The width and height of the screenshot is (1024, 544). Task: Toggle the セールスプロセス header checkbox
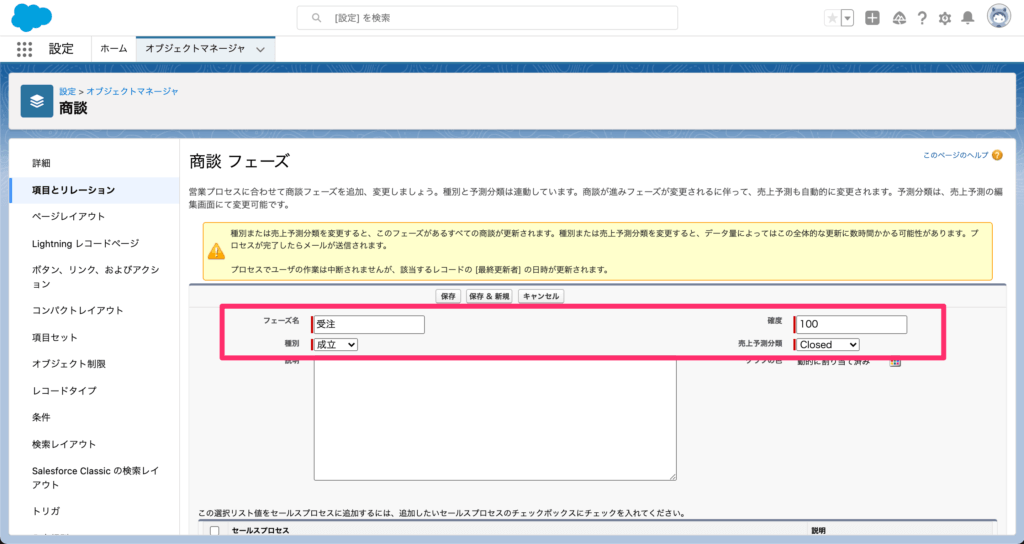214,531
